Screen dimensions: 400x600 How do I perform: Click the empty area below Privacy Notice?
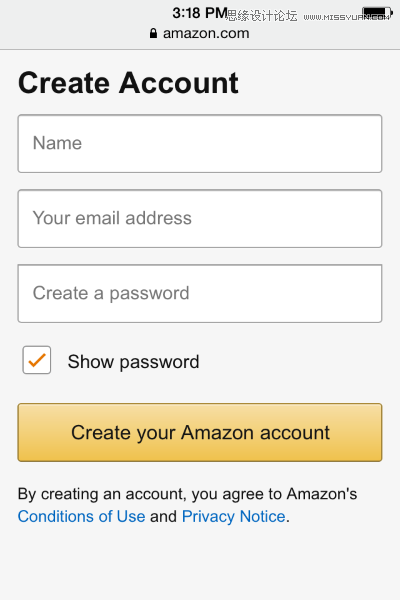[x=200, y=562]
